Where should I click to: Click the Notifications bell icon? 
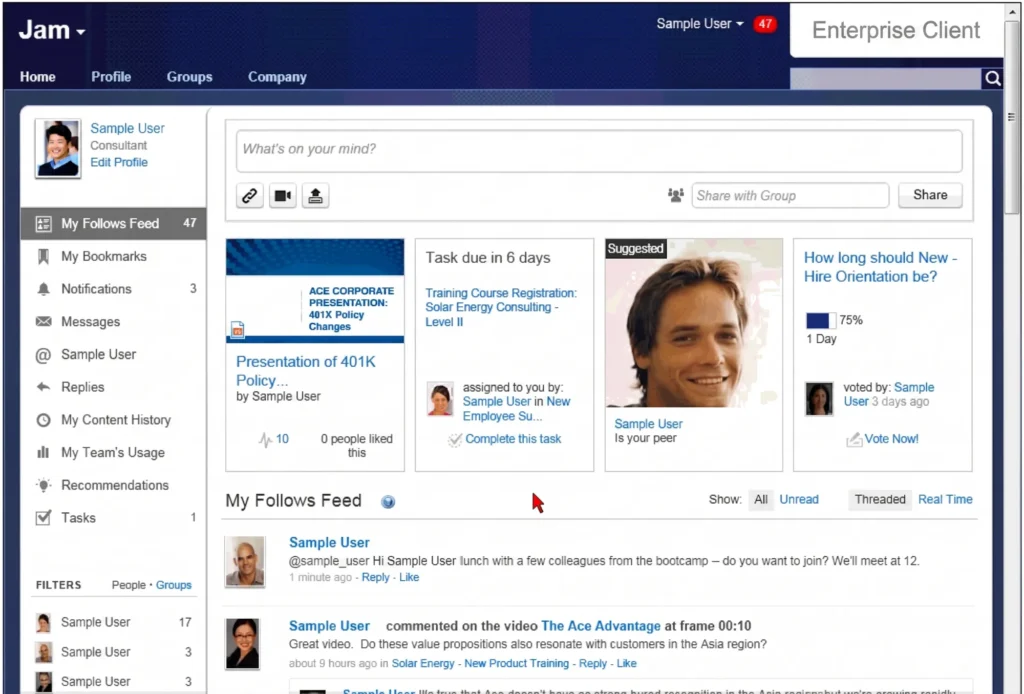[43, 289]
